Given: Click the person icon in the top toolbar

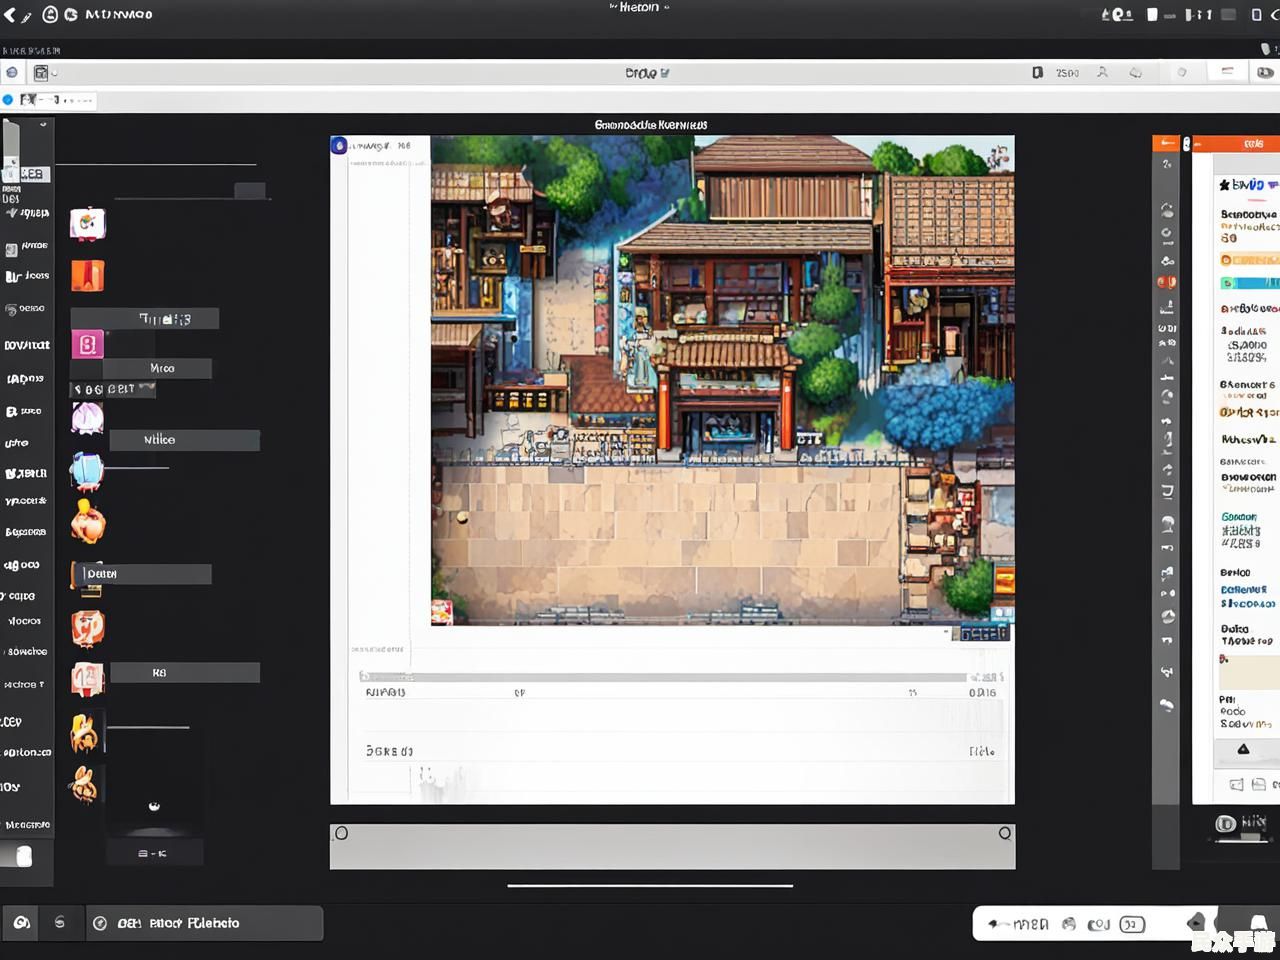Looking at the screenshot, I should click(x=1102, y=73).
